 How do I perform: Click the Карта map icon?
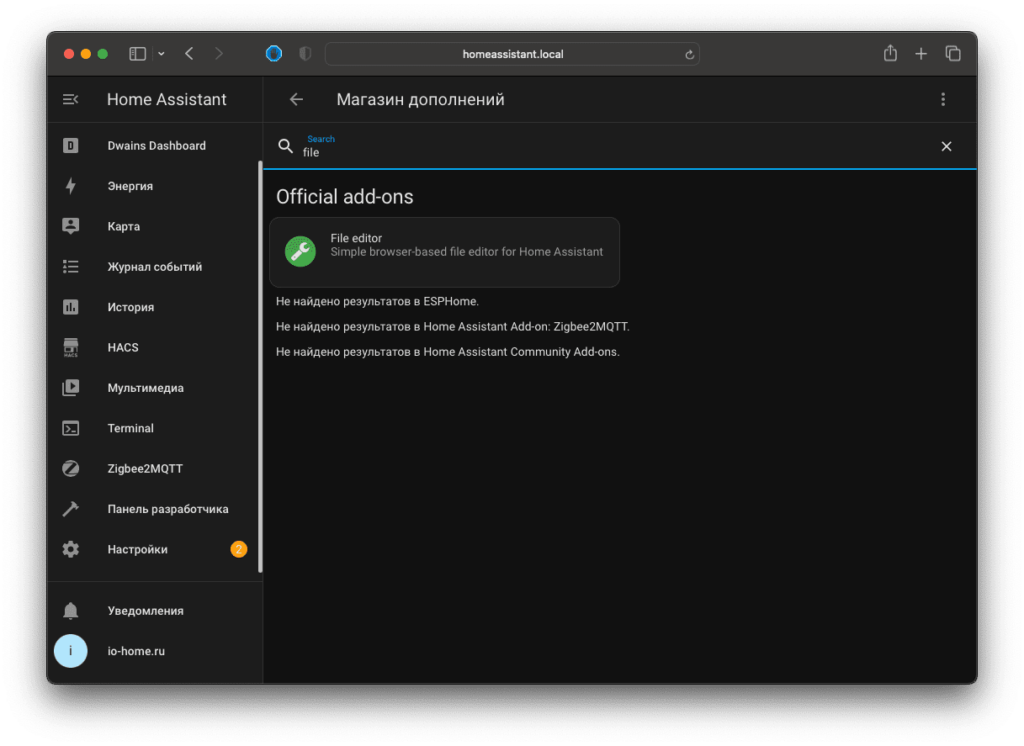click(71, 226)
